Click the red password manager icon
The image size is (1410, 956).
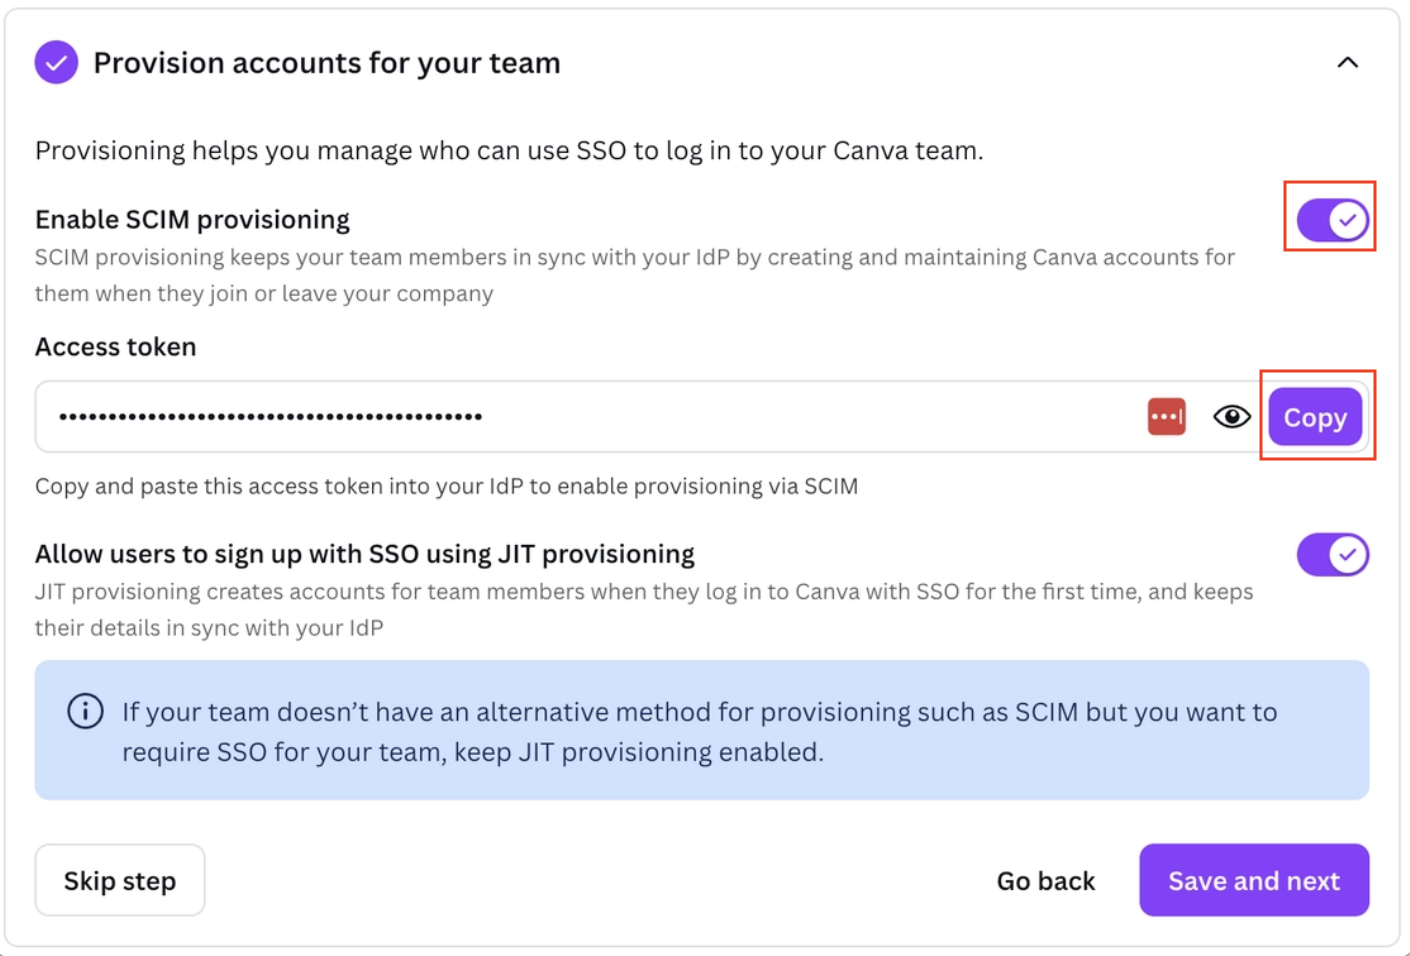coord(1166,417)
